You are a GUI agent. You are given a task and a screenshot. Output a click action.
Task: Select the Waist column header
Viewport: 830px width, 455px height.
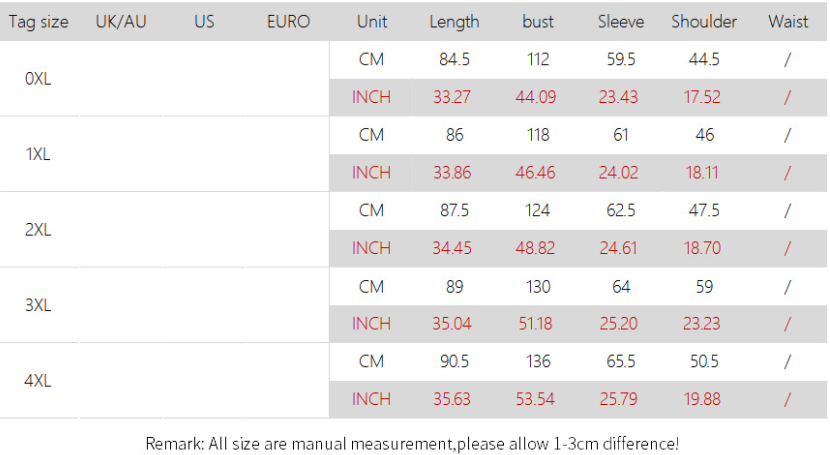click(788, 21)
